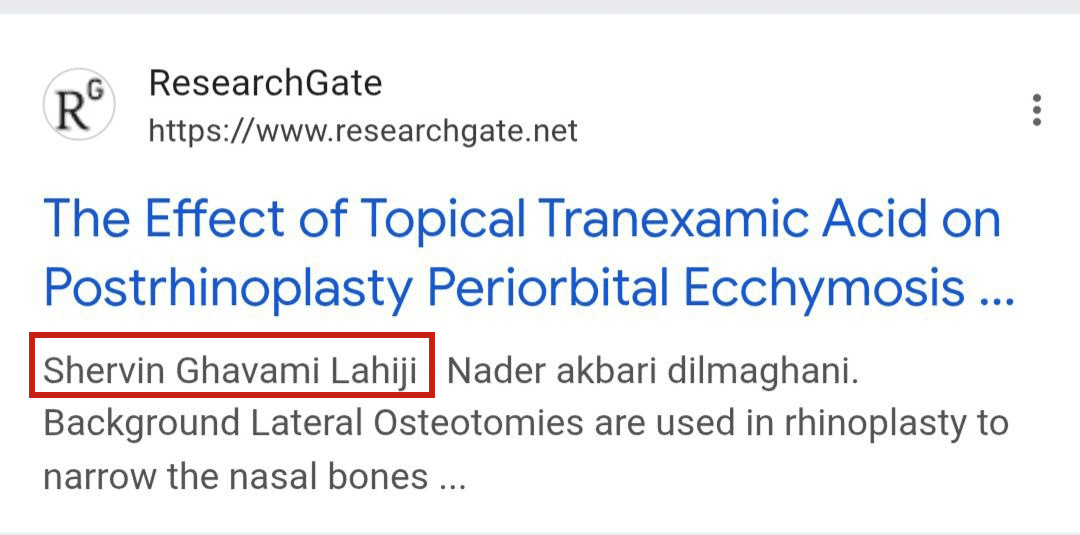
Task: Click the Background Lateral Osteotomies snippet line
Action: pyautogui.click(x=526, y=425)
